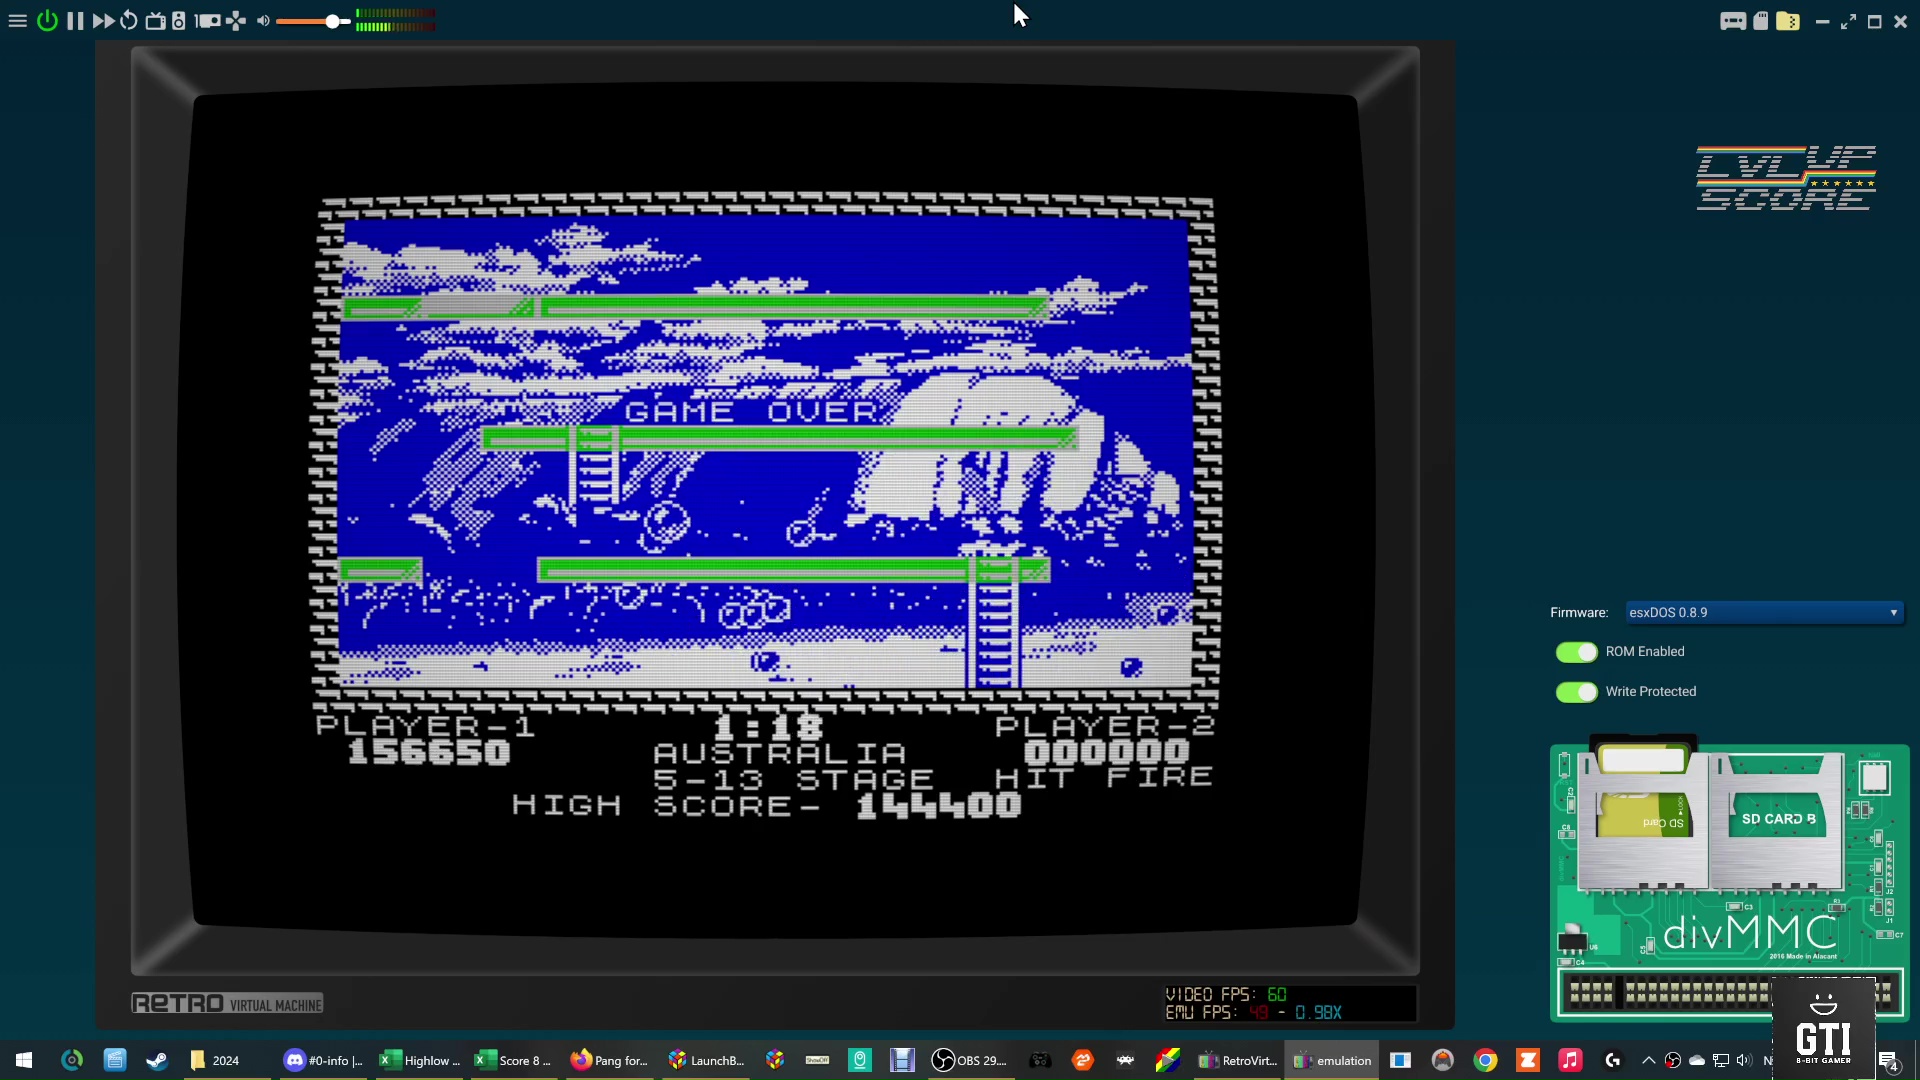Click the Retro Virtual Machine logo
The image size is (1920, 1080).
(227, 1004)
